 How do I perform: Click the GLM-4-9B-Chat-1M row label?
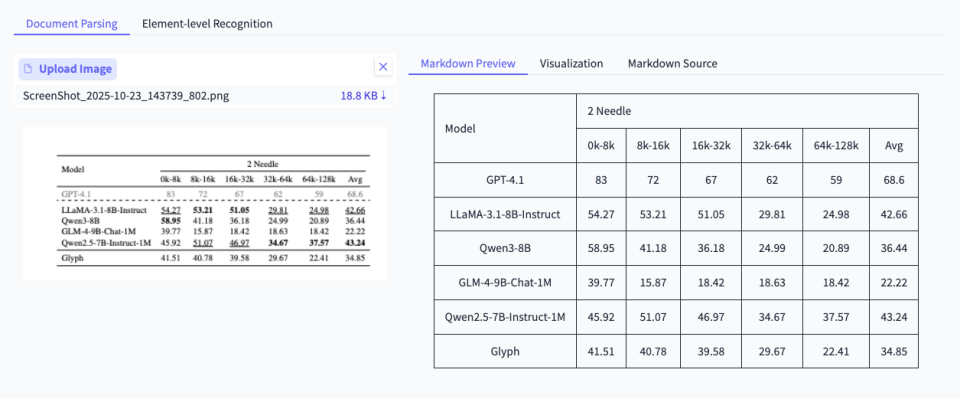pyautogui.click(x=505, y=283)
